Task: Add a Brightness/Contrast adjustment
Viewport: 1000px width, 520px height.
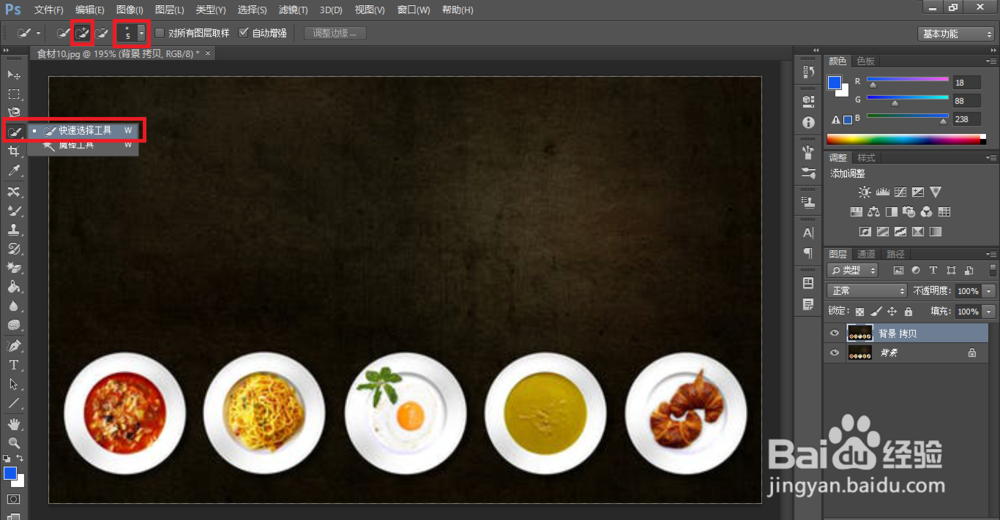Action: point(864,192)
